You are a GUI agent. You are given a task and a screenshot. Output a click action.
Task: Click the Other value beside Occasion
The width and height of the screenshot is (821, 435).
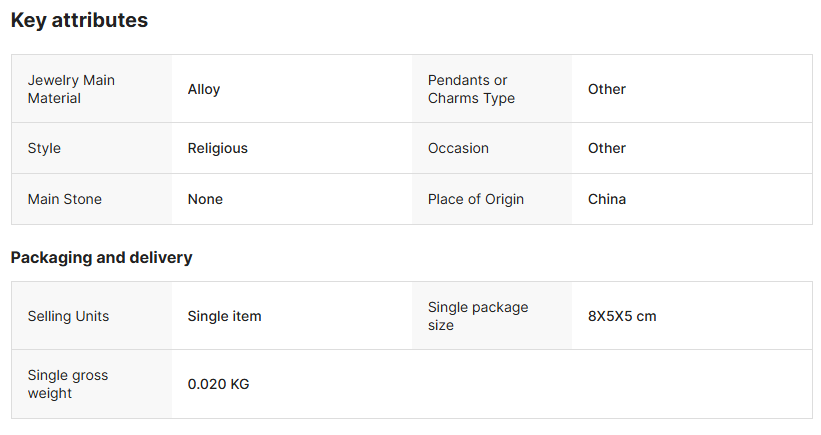click(606, 148)
